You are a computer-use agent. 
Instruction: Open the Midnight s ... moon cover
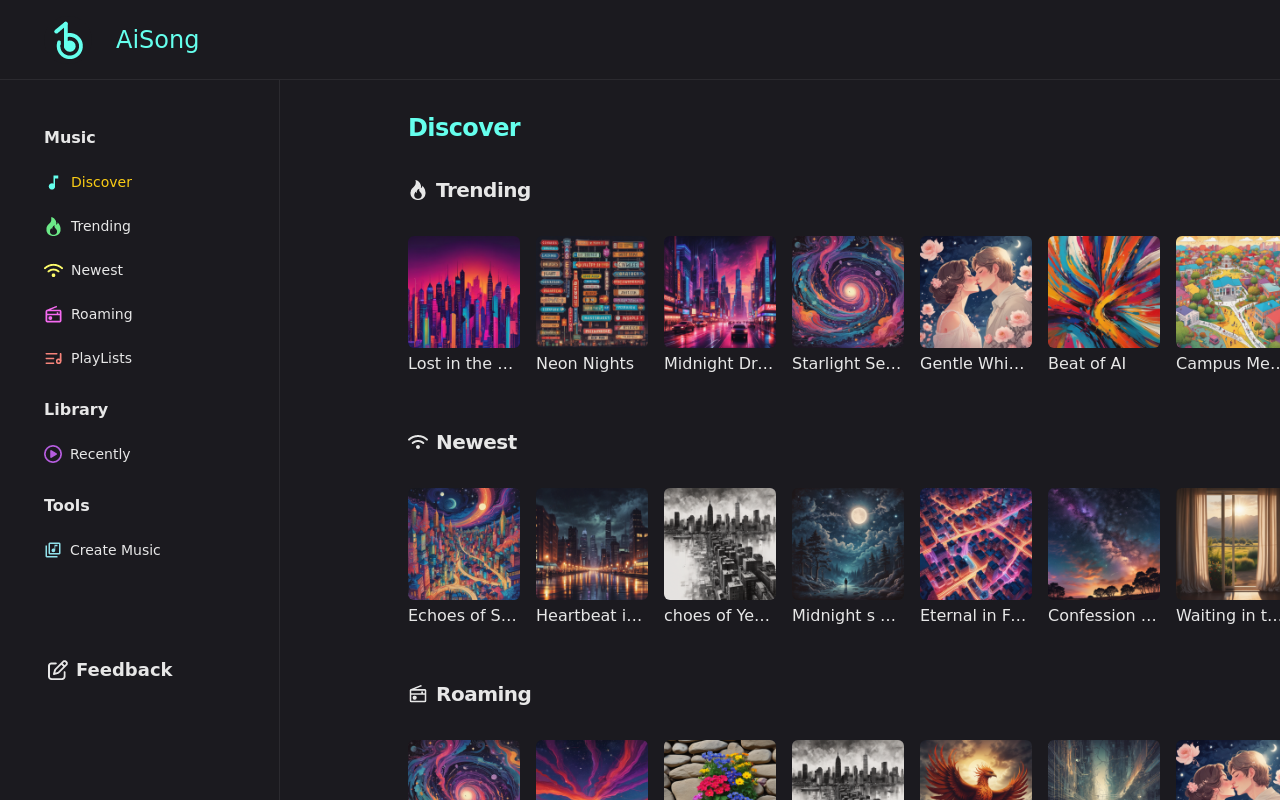[x=848, y=544]
